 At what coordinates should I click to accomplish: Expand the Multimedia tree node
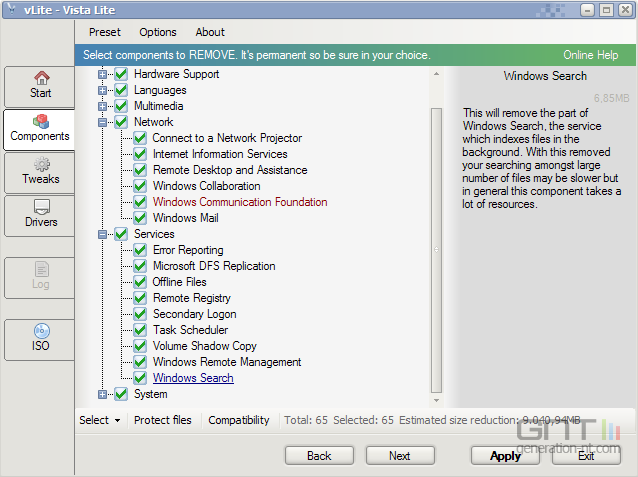(x=102, y=106)
